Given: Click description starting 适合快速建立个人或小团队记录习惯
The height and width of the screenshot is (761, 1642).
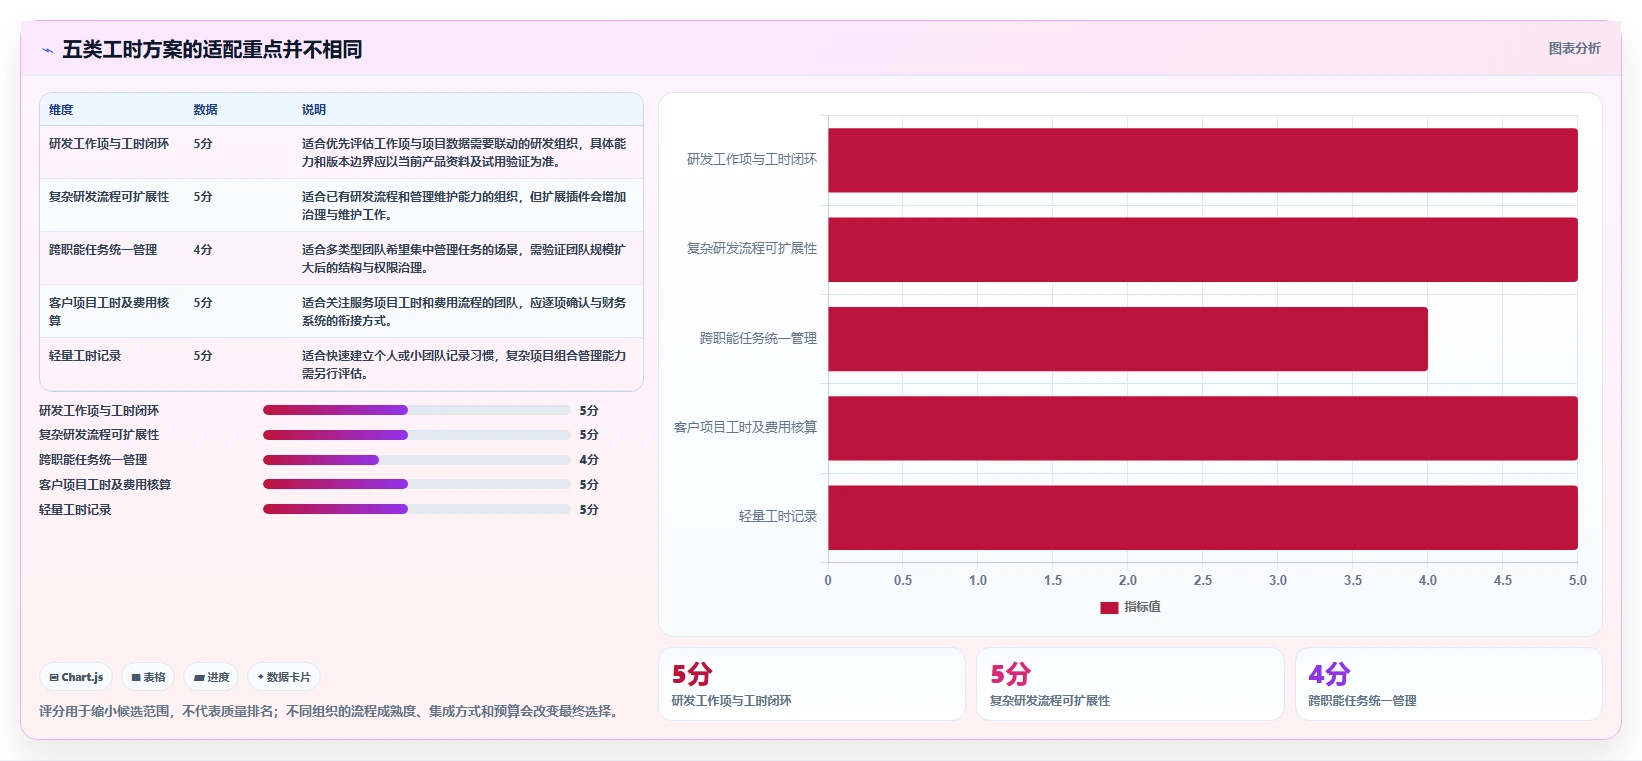Looking at the screenshot, I should 464,365.
